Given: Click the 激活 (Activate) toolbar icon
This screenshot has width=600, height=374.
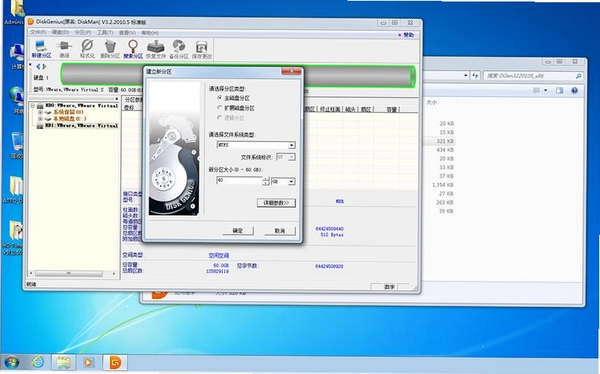Looking at the screenshot, I should coord(64,49).
